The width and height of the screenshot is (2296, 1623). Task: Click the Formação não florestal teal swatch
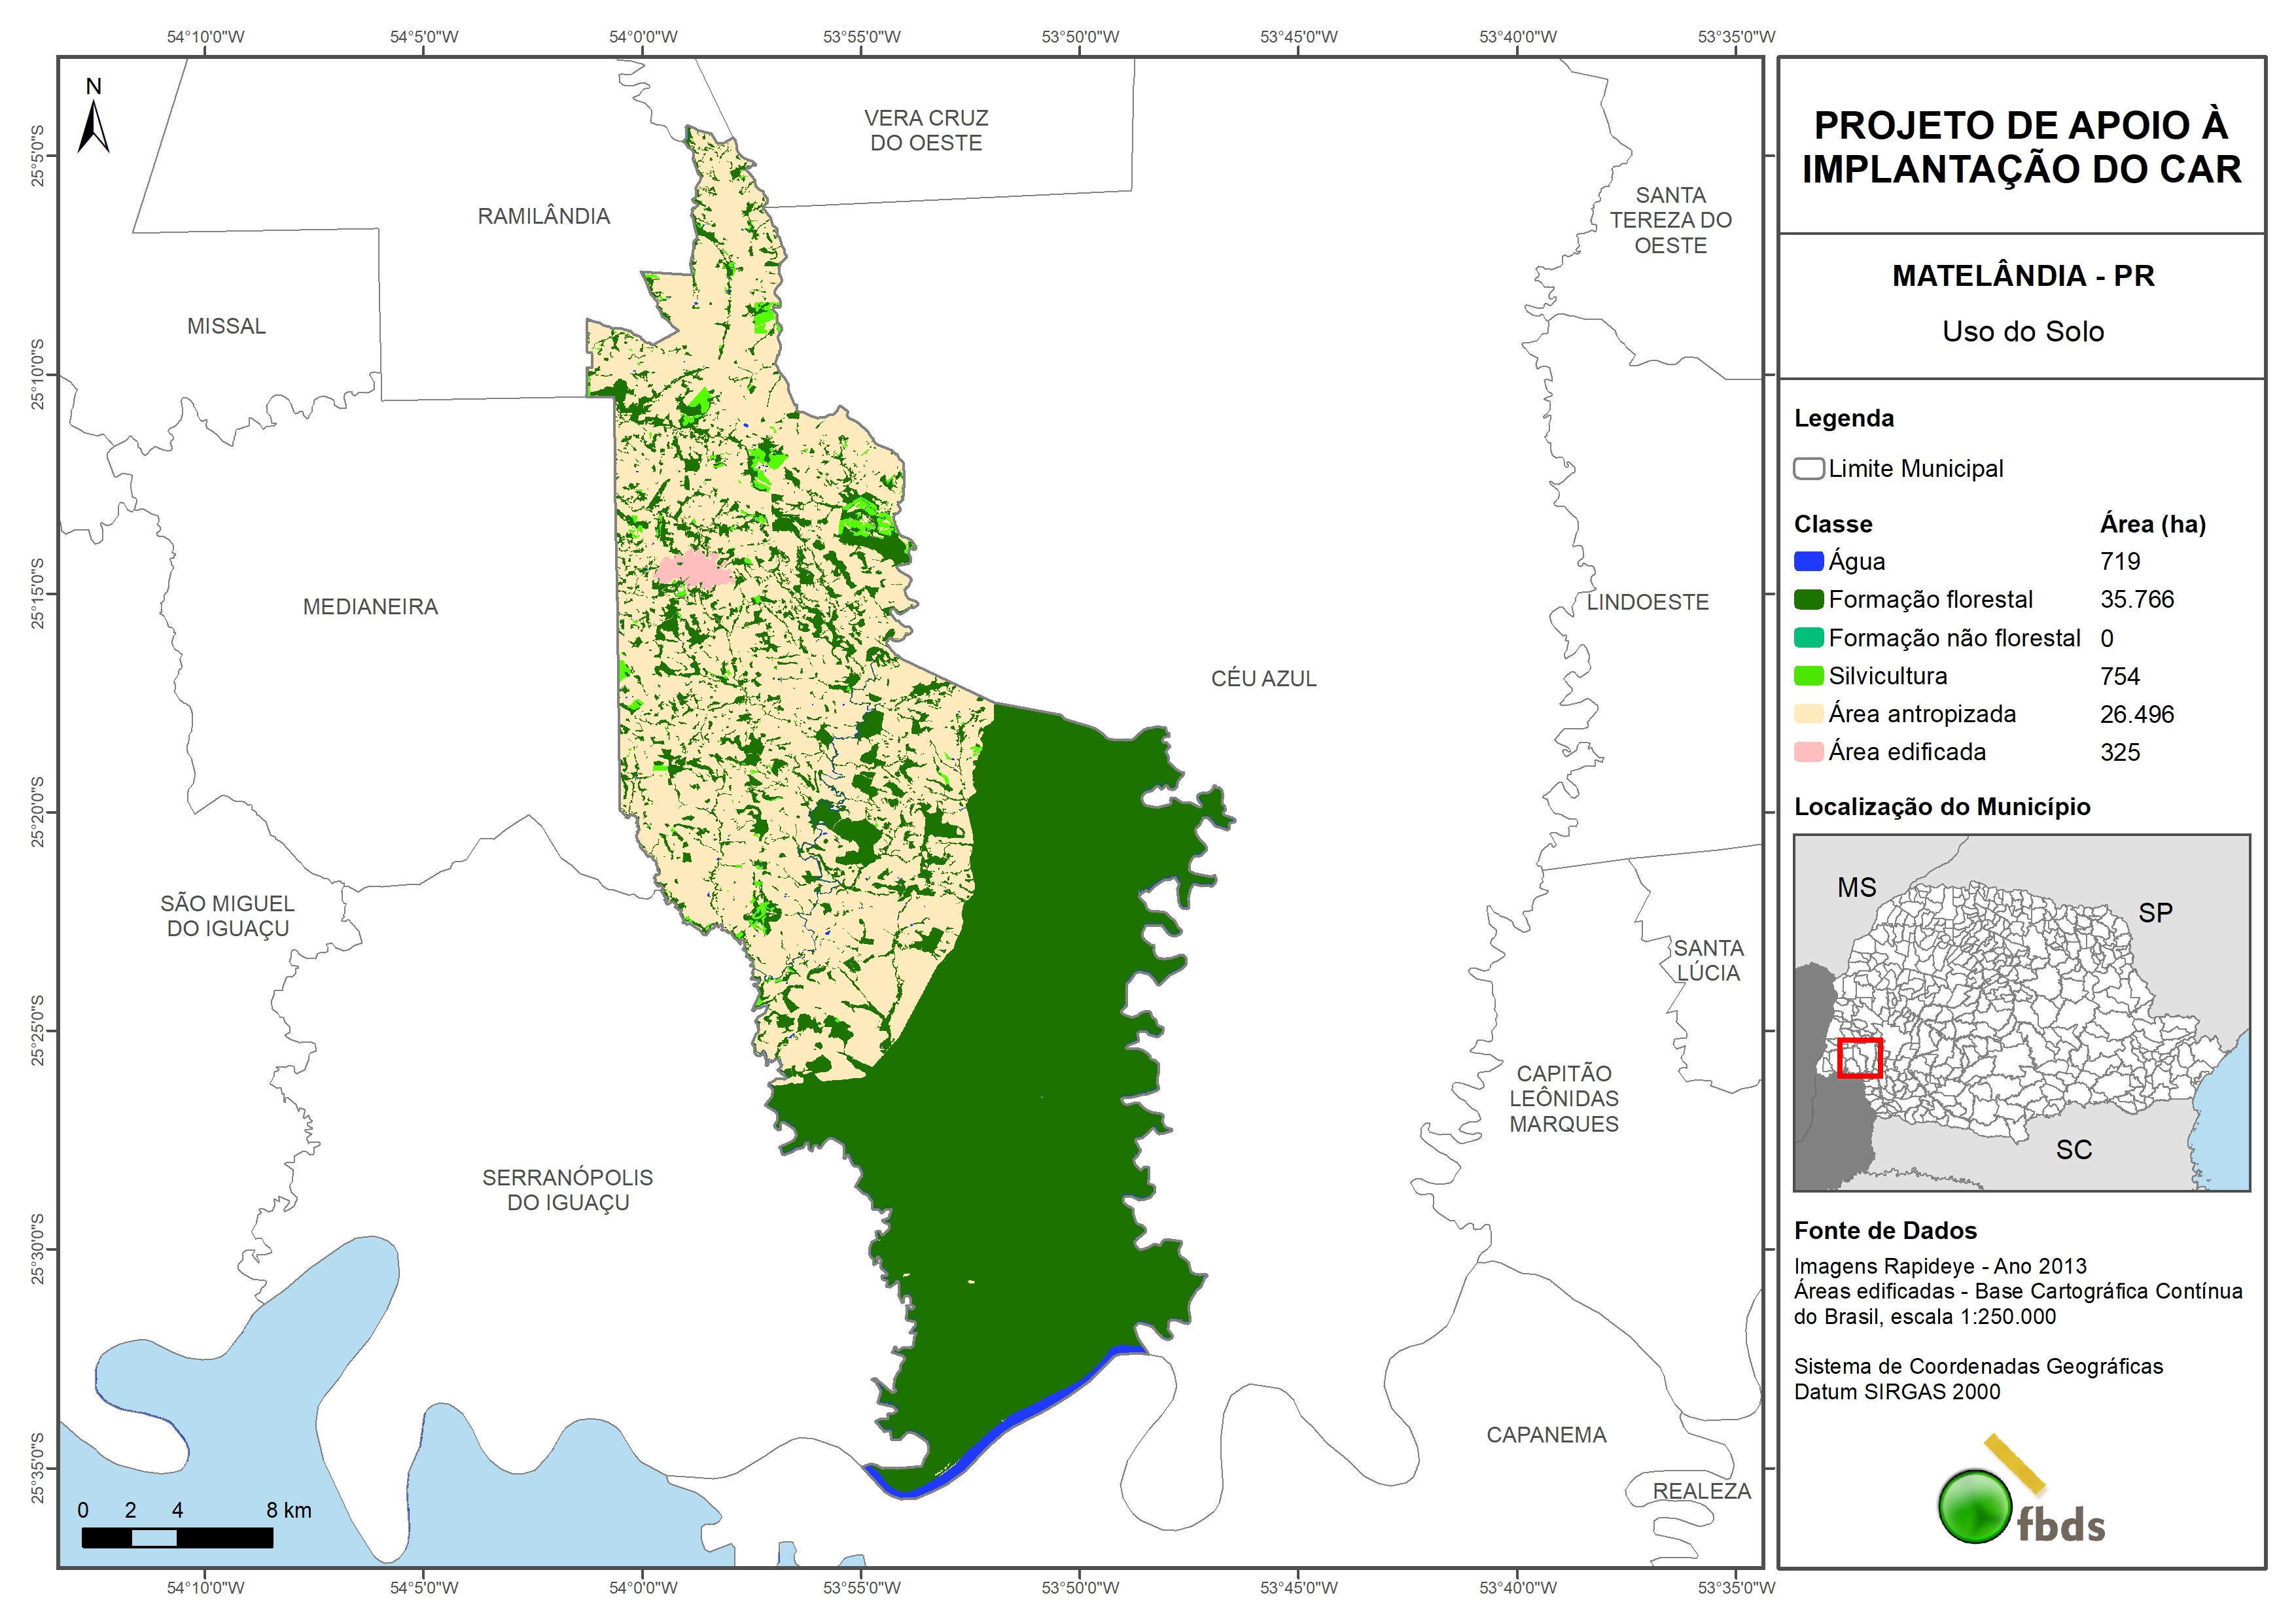click(1808, 638)
